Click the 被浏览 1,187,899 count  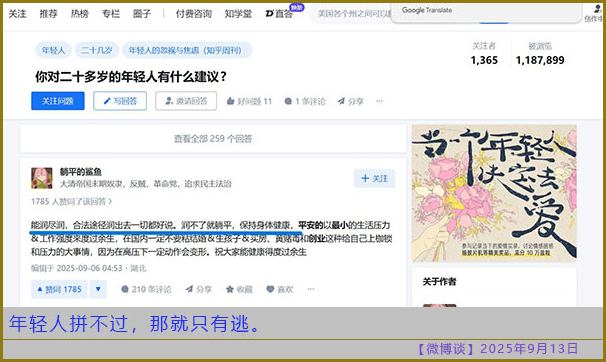(x=540, y=54)
